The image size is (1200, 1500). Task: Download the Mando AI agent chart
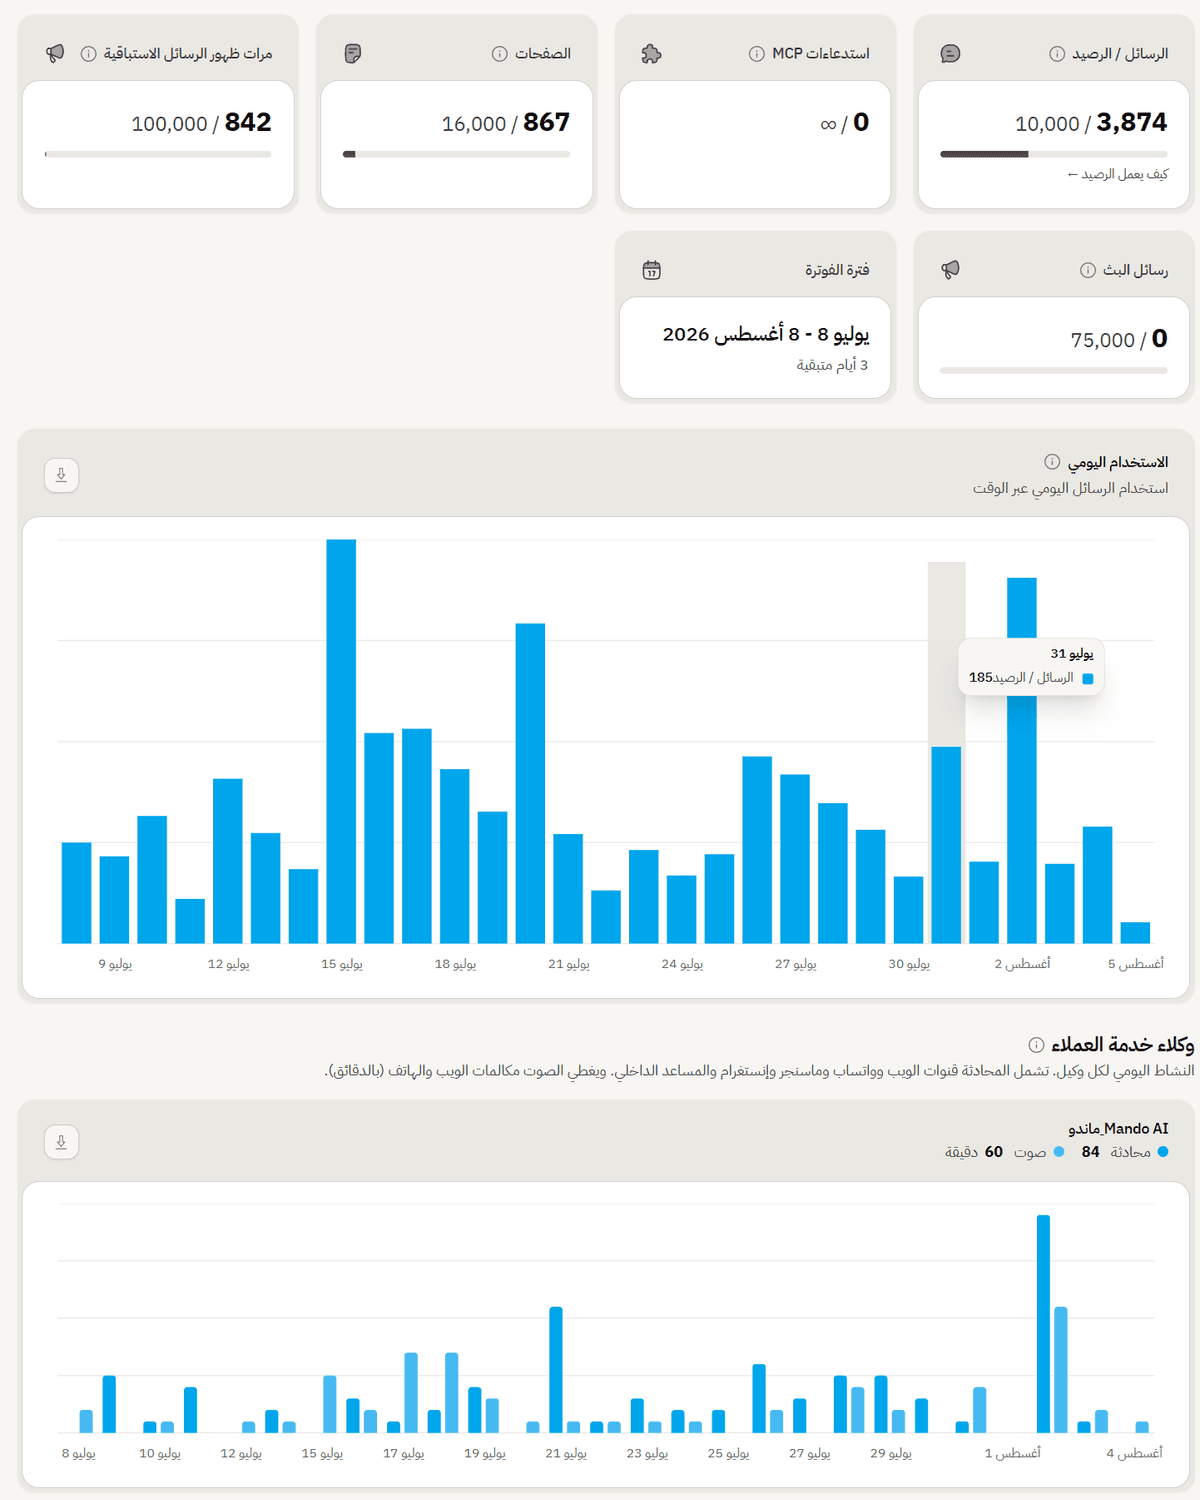[x=61, y=1141]
